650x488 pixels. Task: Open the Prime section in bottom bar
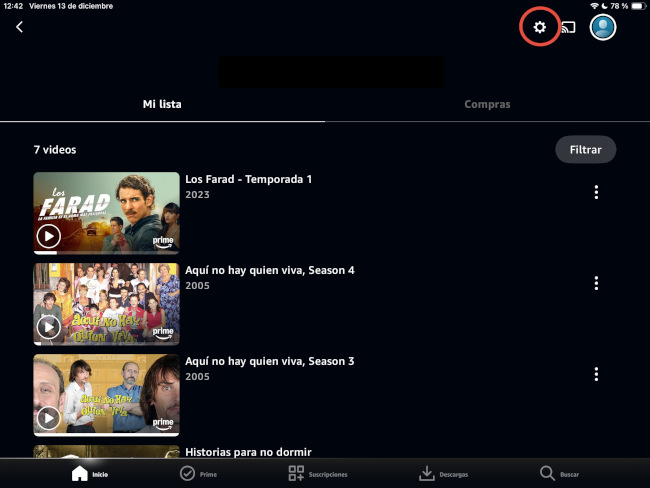[197, 473]
